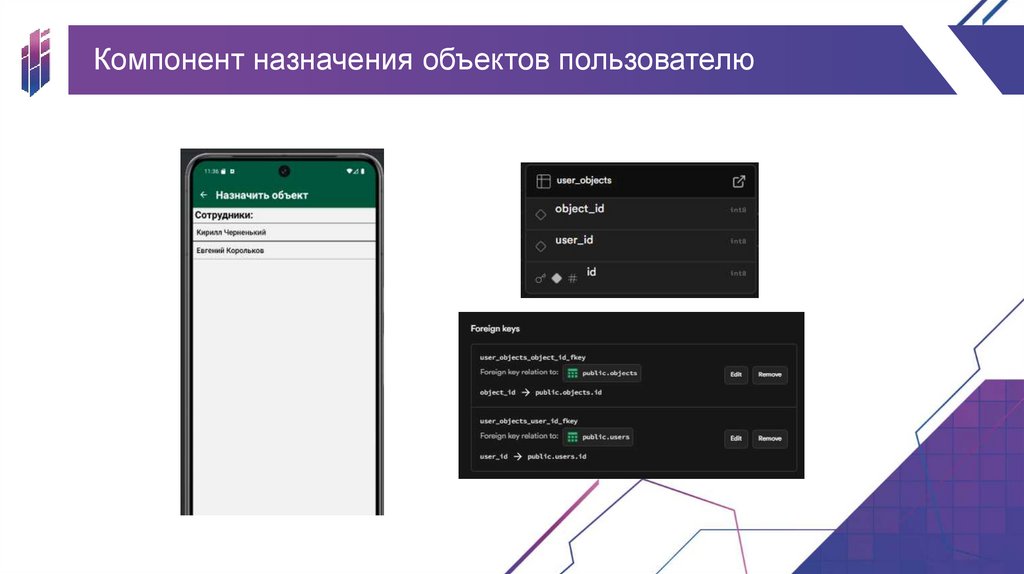Tap the back arrow beside Назначить объект
Image resolution: width=1024 pixels, height=574 pixels.
coord(204,195)
